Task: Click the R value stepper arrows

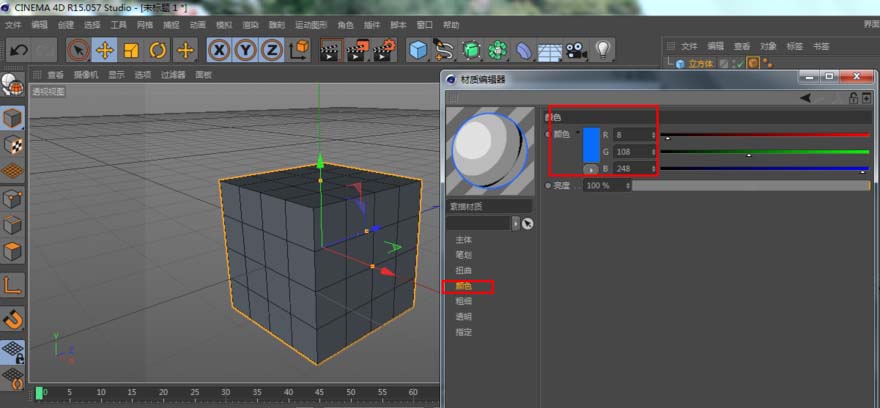Action: tap(654, 134)
